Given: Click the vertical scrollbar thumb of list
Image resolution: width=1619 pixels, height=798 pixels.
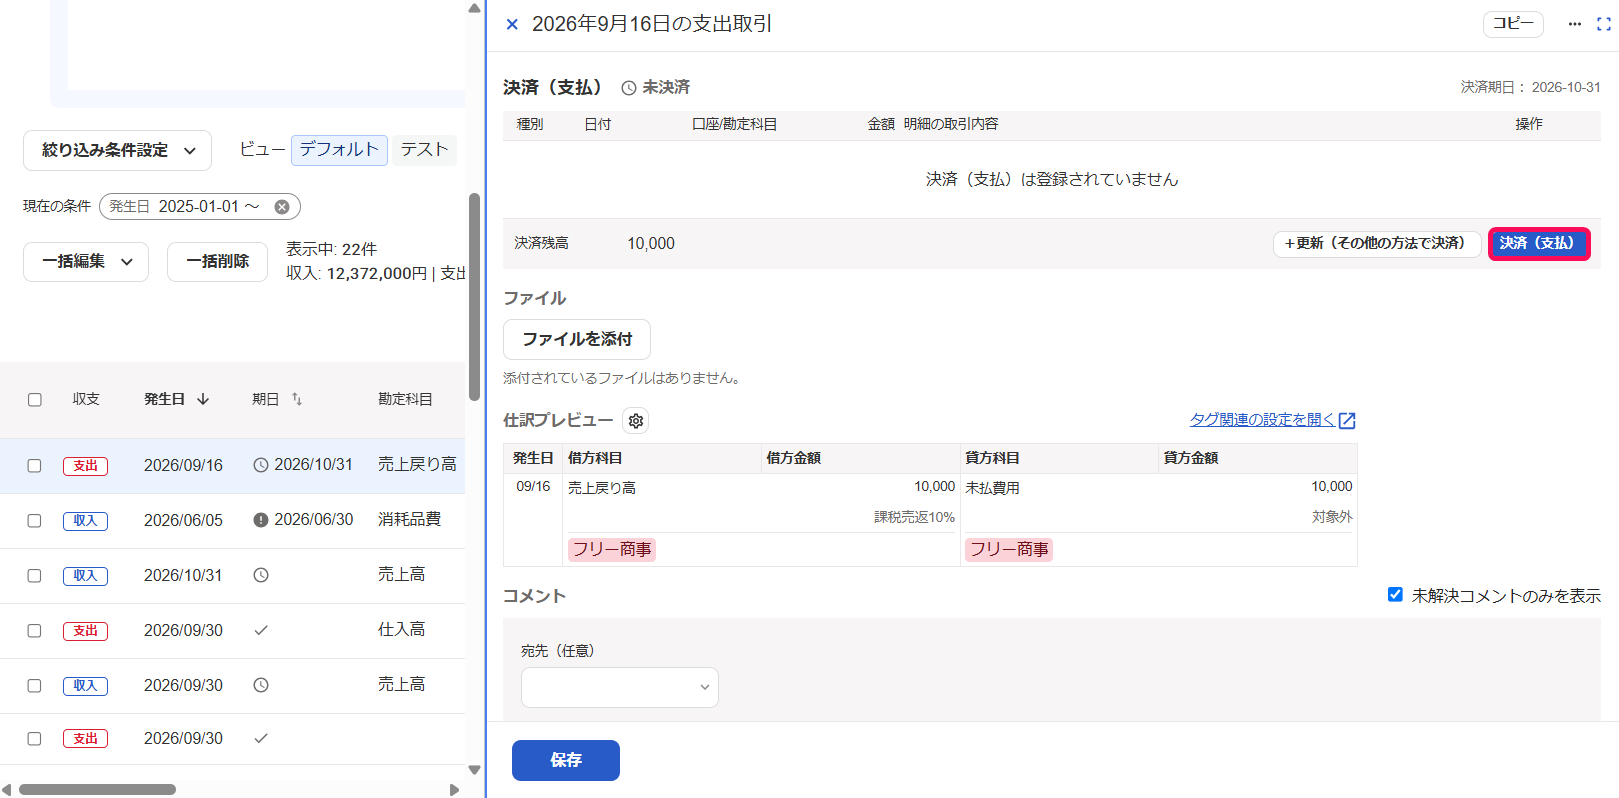Looking at the screenshot, I should click(474, 297).
